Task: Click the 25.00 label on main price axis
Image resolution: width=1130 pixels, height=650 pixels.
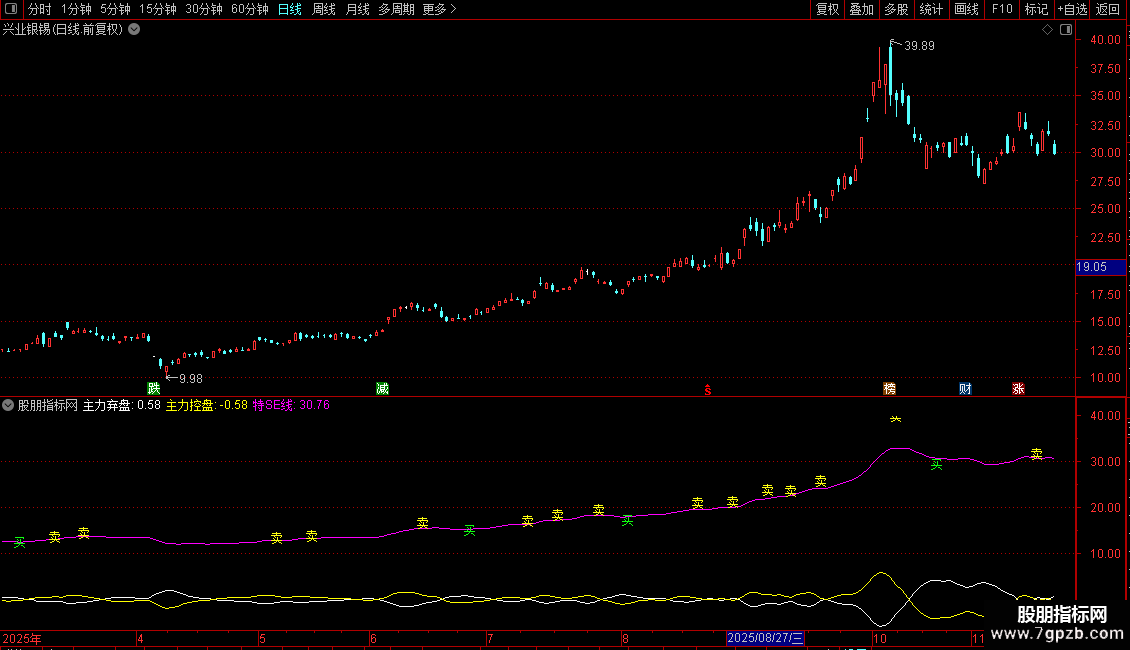Action: coord(1105,209)
